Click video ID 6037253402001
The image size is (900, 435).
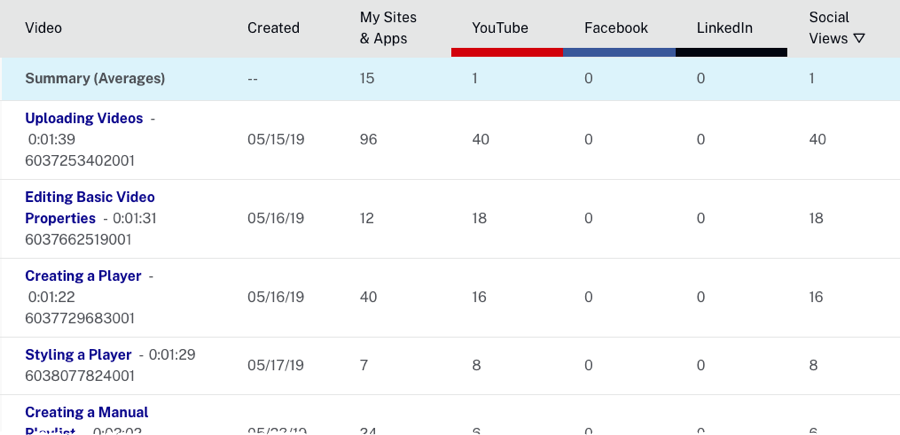pyautogui.click(x=80, y=160)
